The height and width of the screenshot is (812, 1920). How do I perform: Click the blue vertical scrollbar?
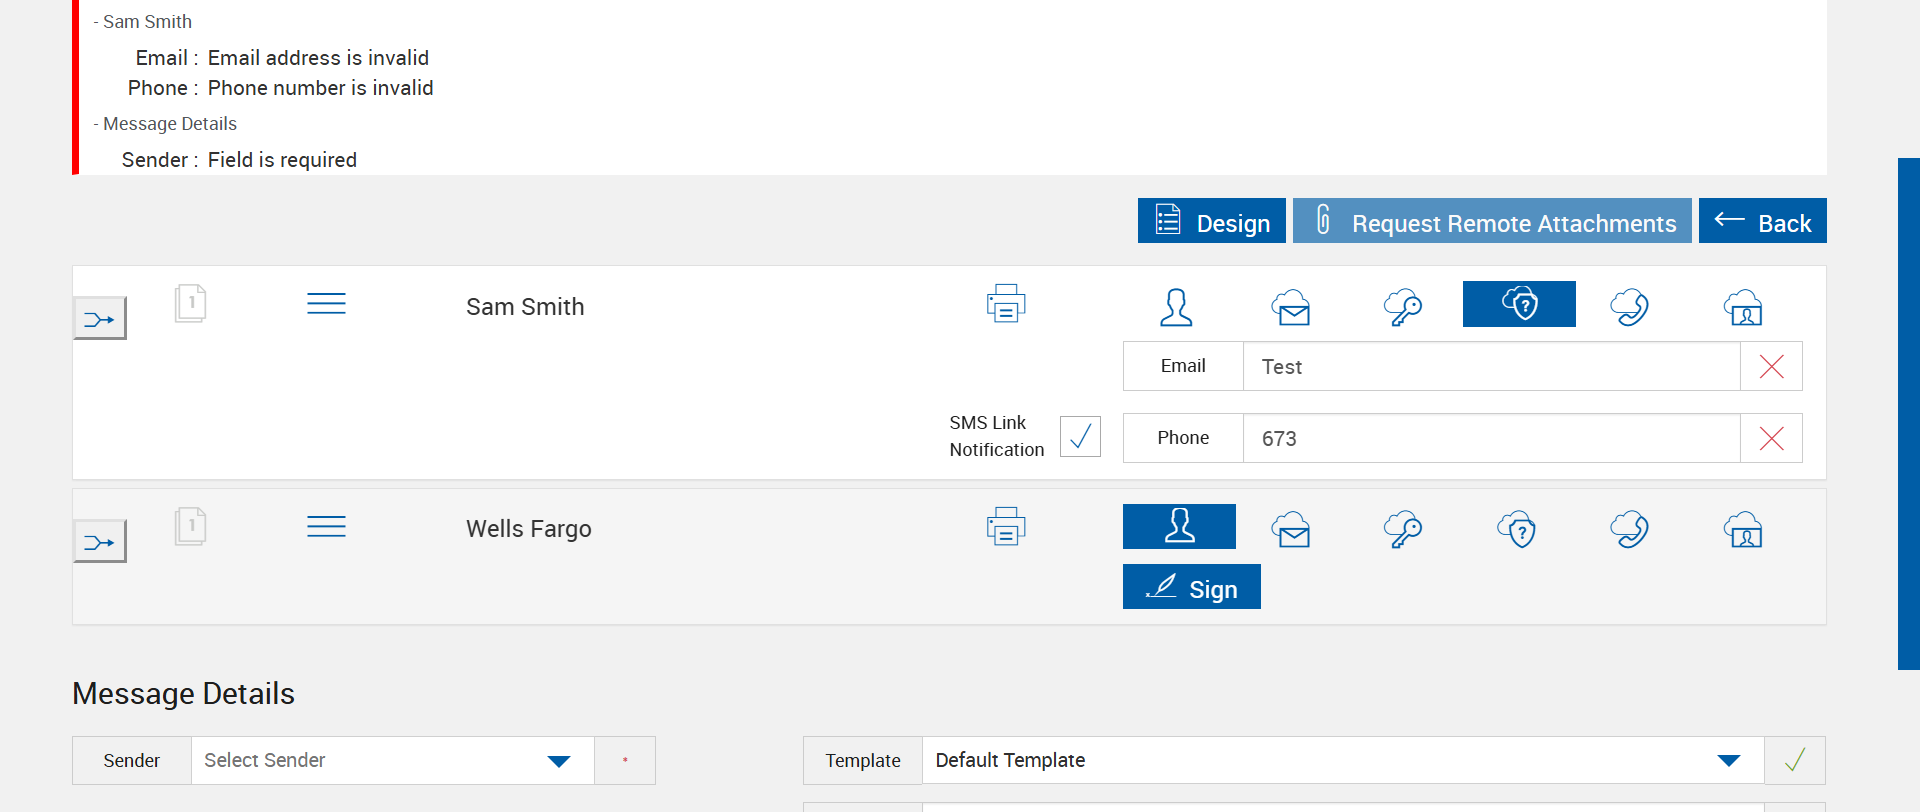1908,414
